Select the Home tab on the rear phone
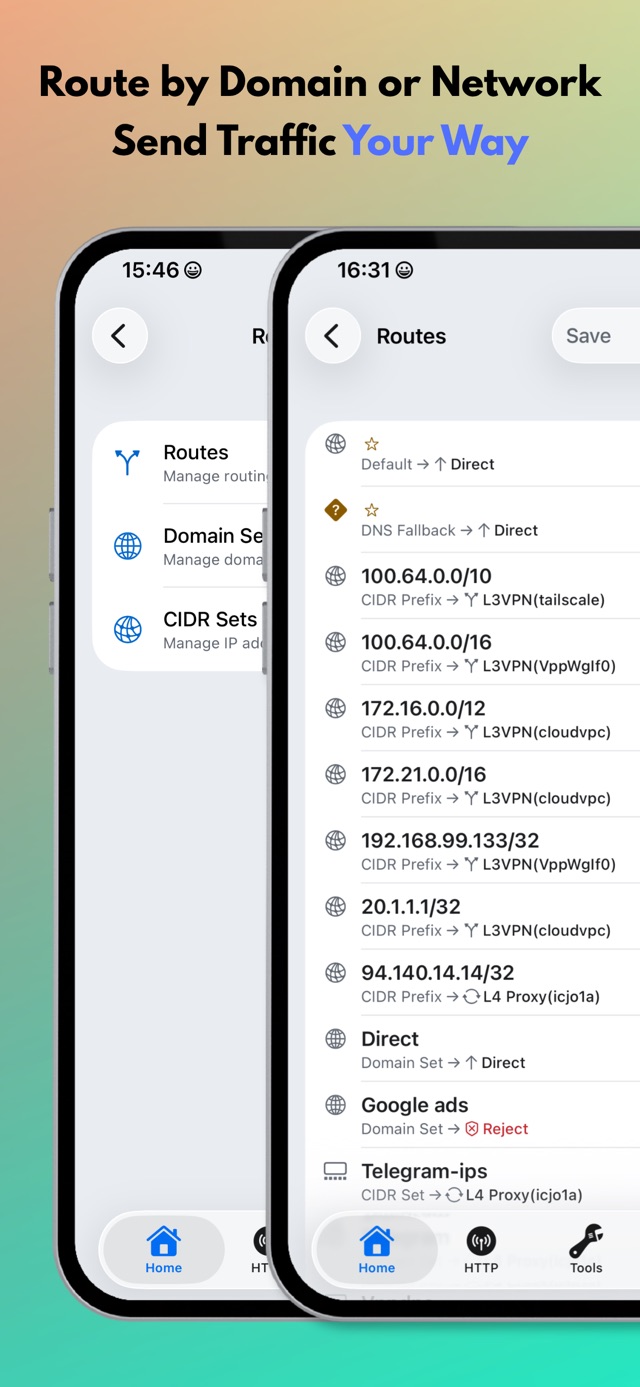640x1387 pixels. tap(164, 1250)
